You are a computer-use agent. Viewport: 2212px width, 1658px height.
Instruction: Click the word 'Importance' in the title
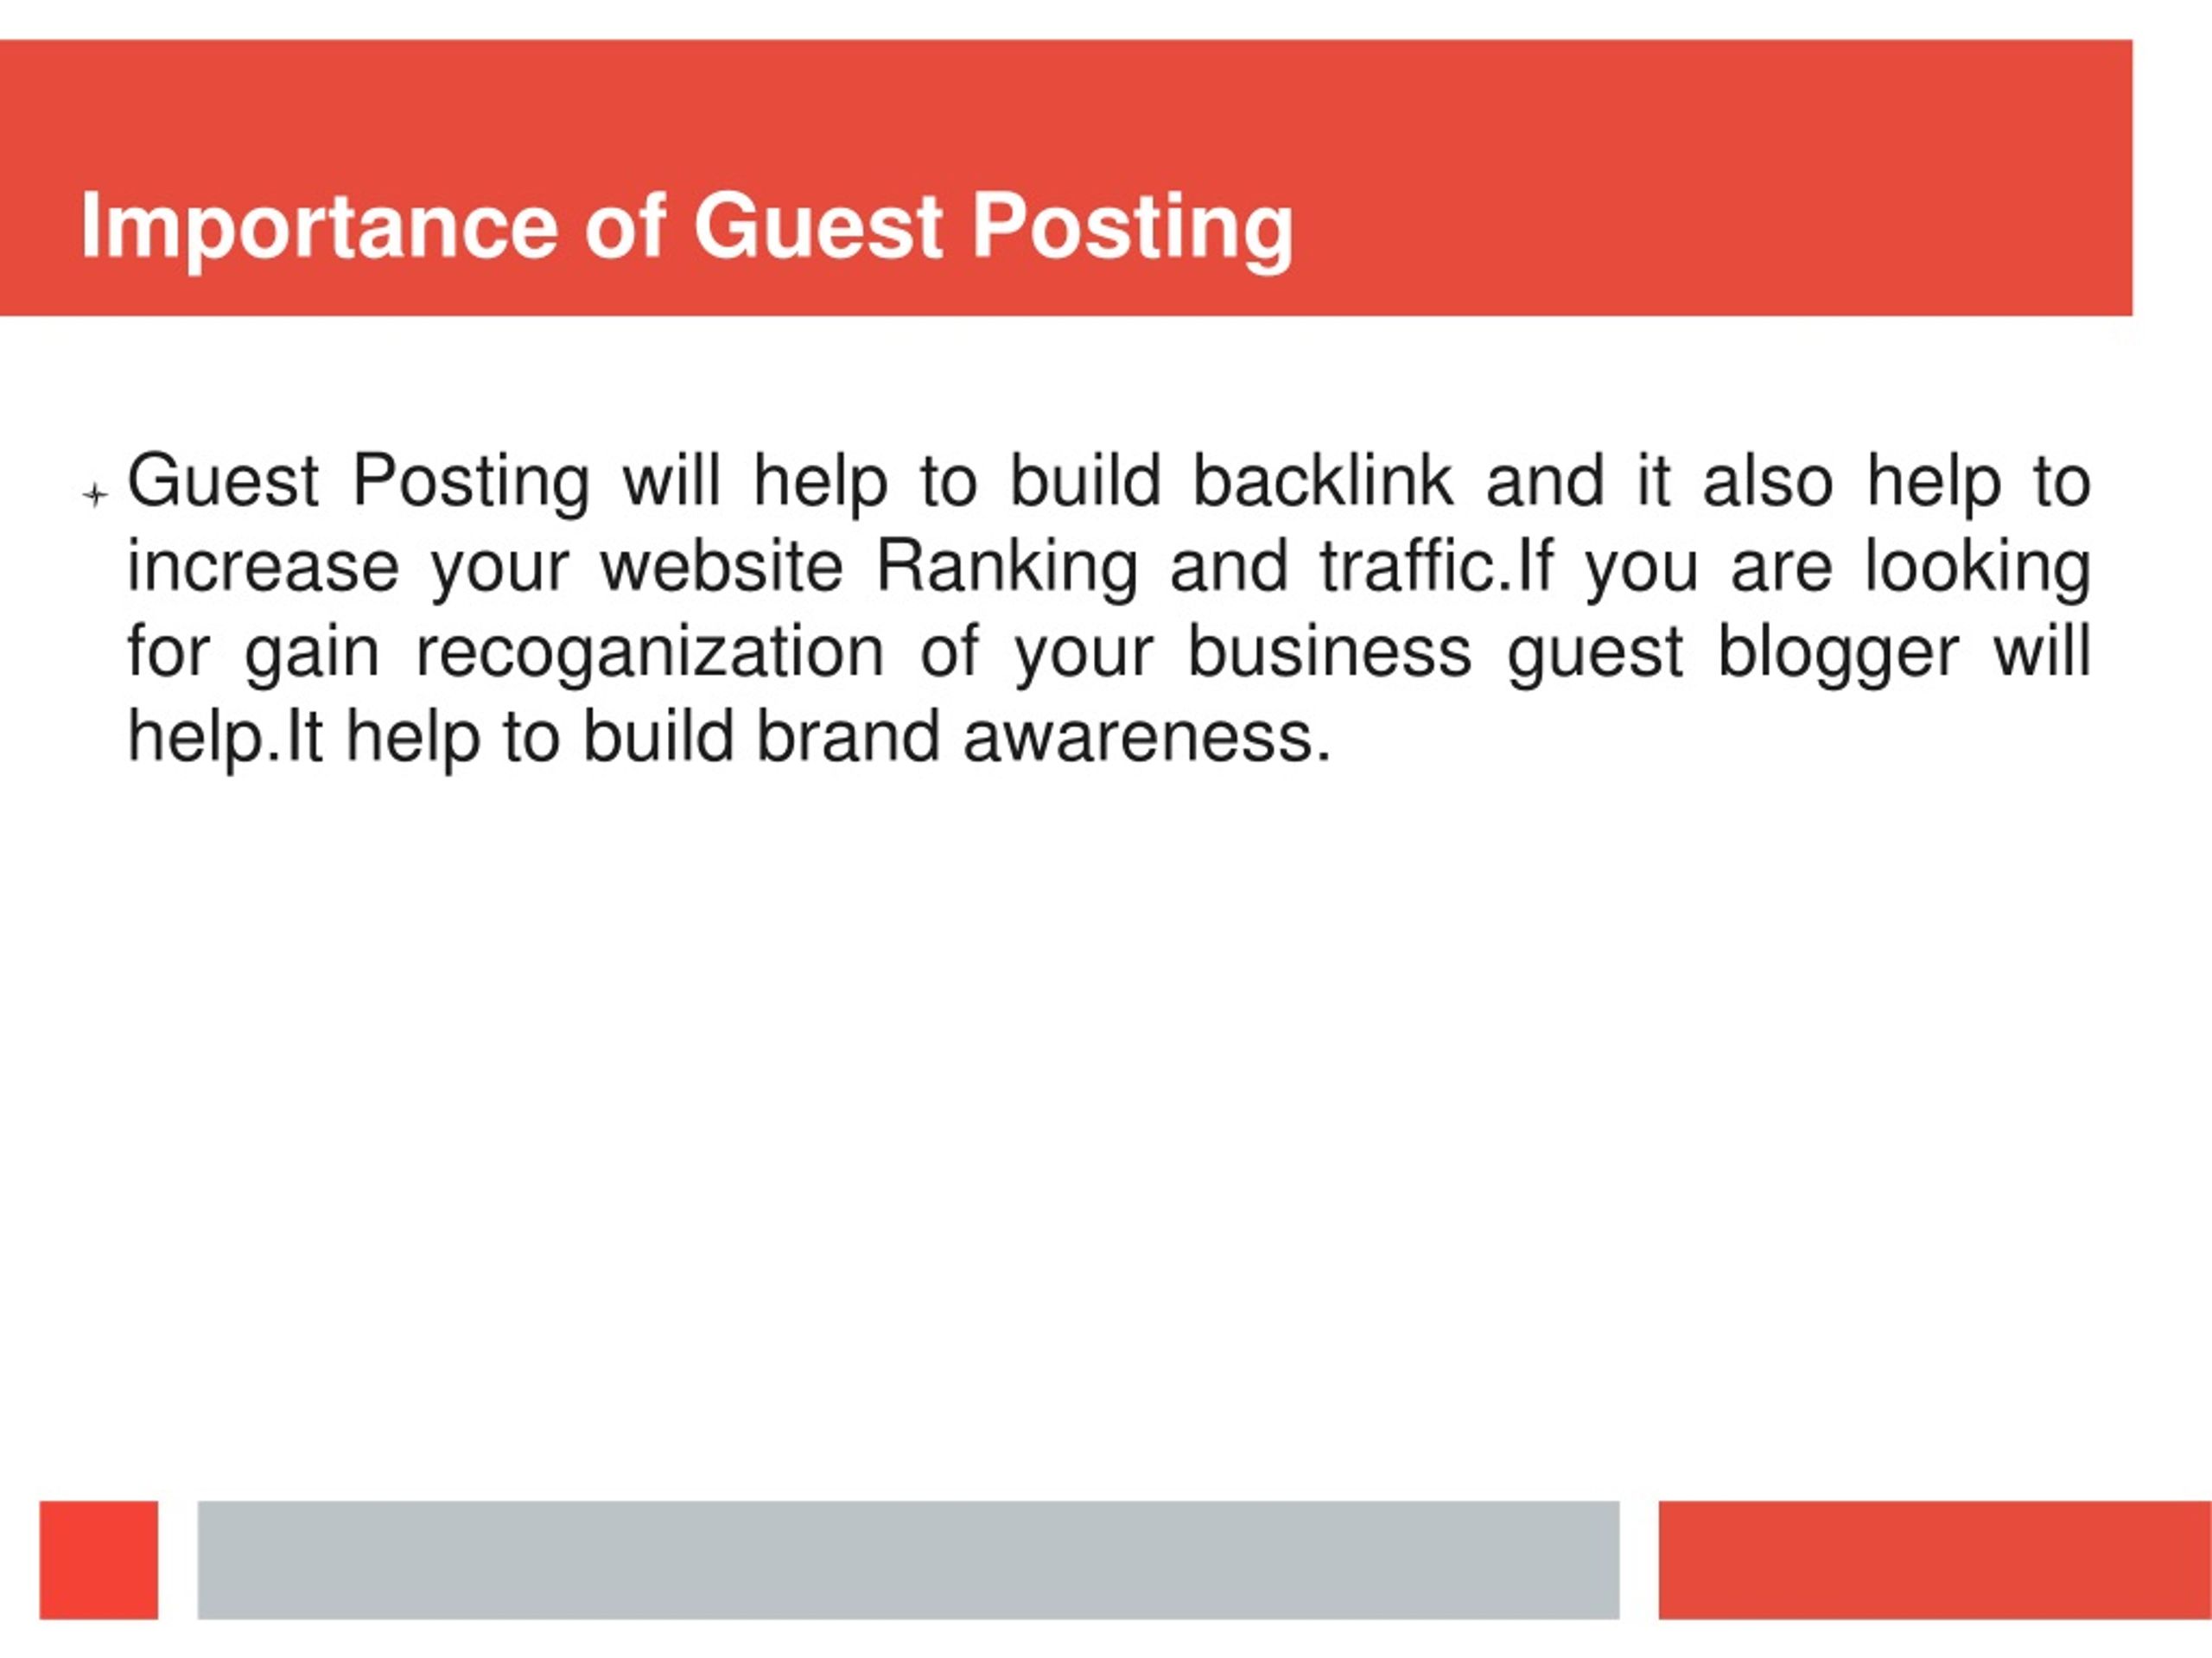[319, 227]
